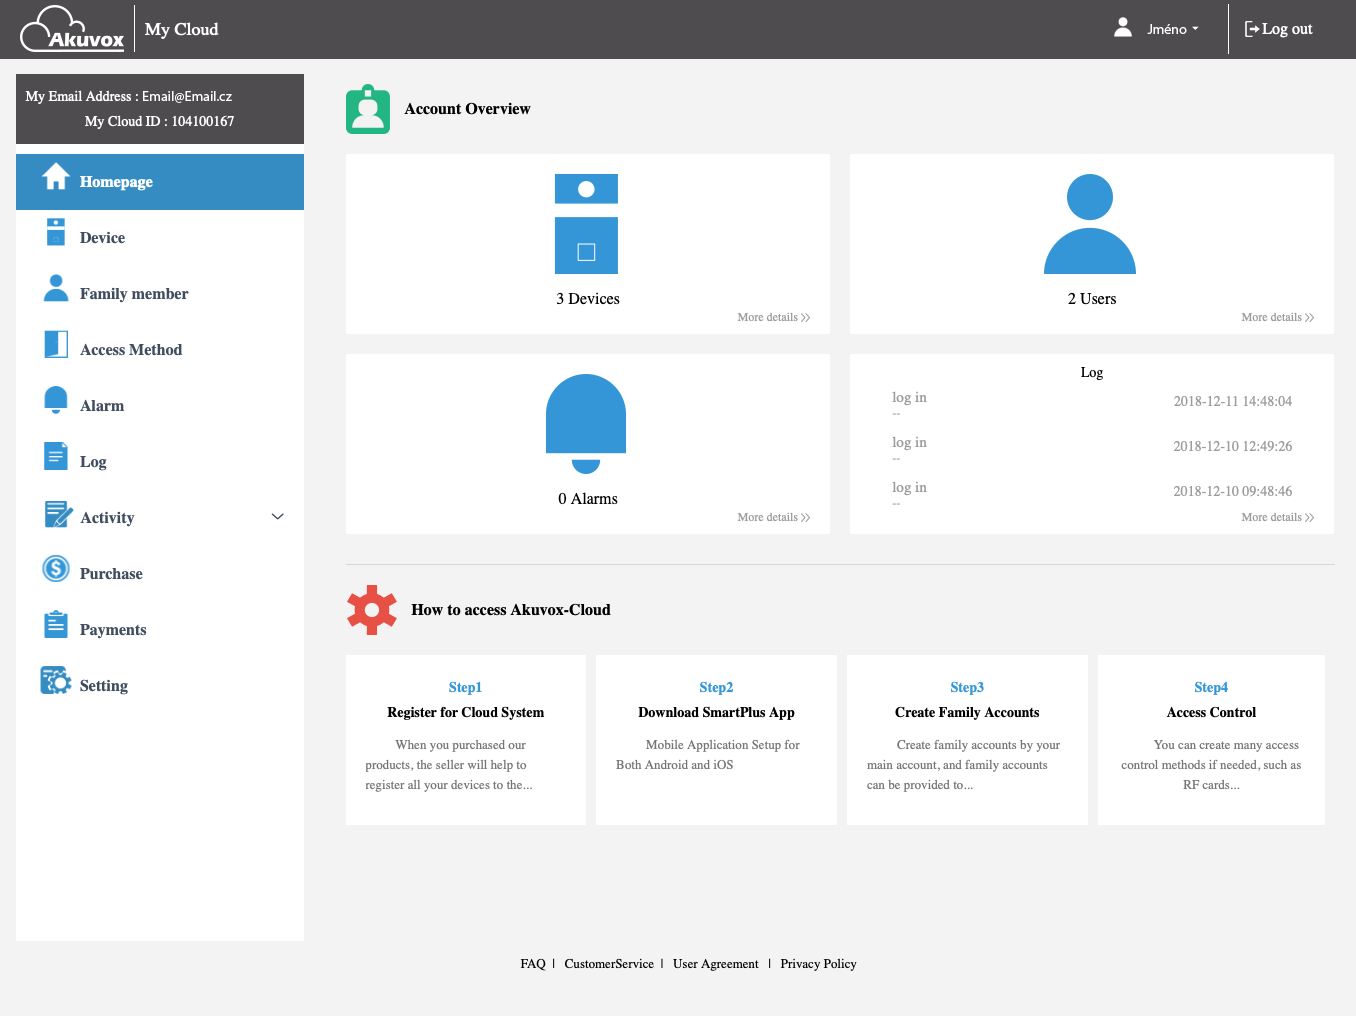Click the 0 Alarms label
1356x1016 pixels.
588,499
